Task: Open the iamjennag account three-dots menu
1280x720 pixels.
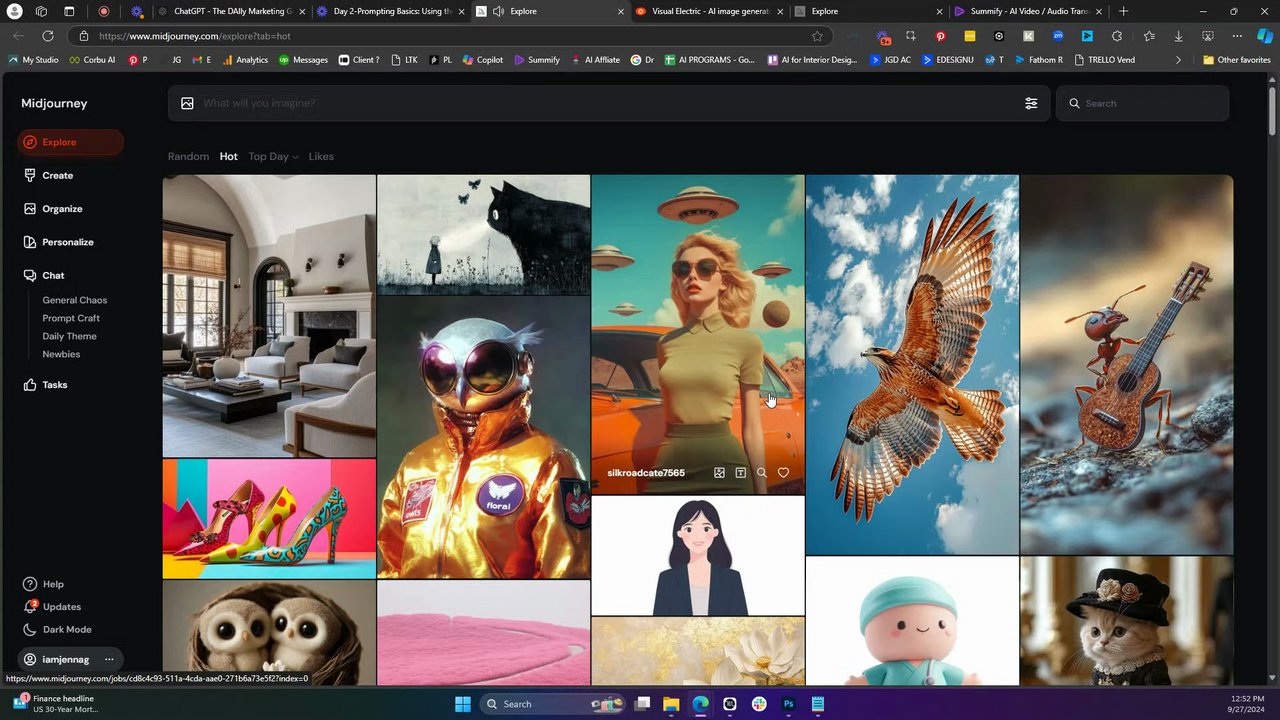Action: point(109,660)
